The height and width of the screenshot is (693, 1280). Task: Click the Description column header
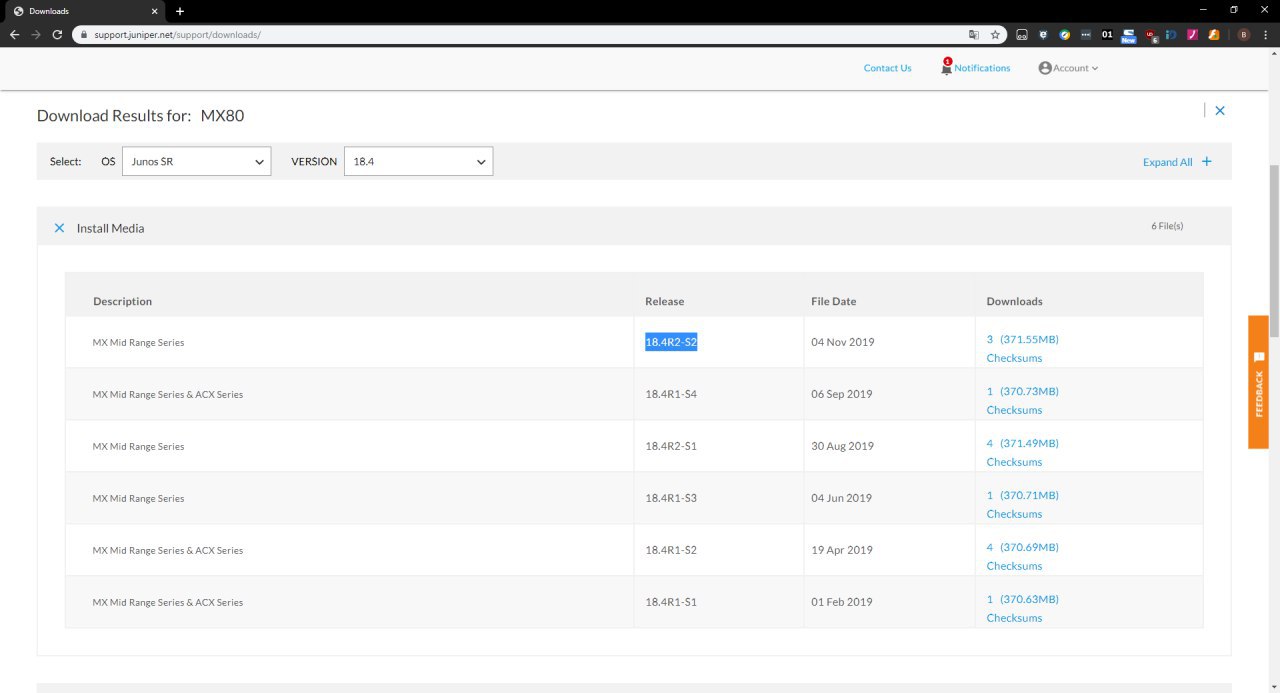click(123, 301)
